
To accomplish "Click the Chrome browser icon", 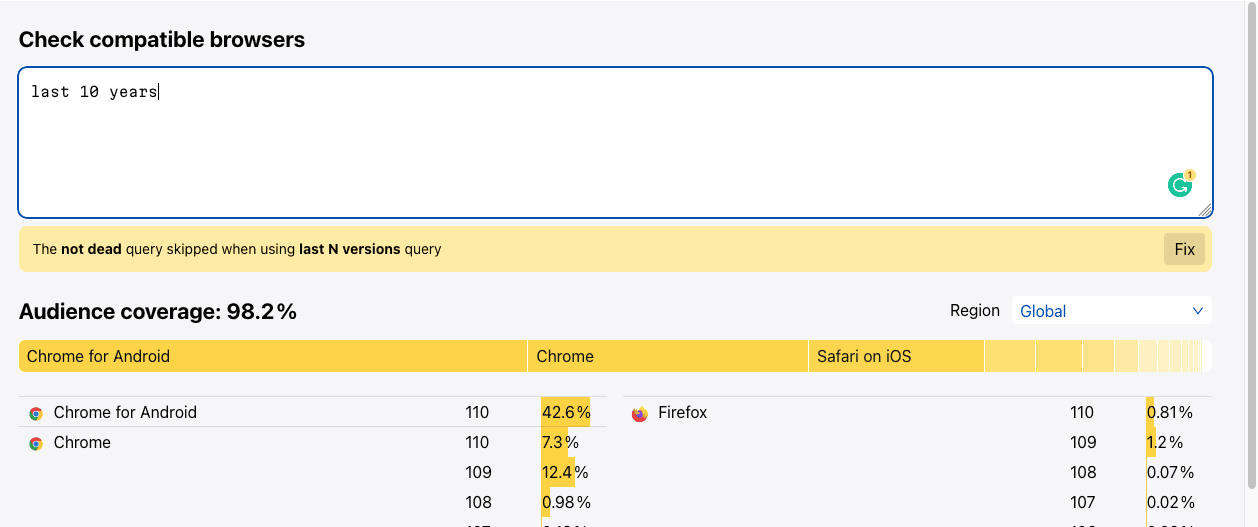I will pyautogui.click(x=36, y=443).
